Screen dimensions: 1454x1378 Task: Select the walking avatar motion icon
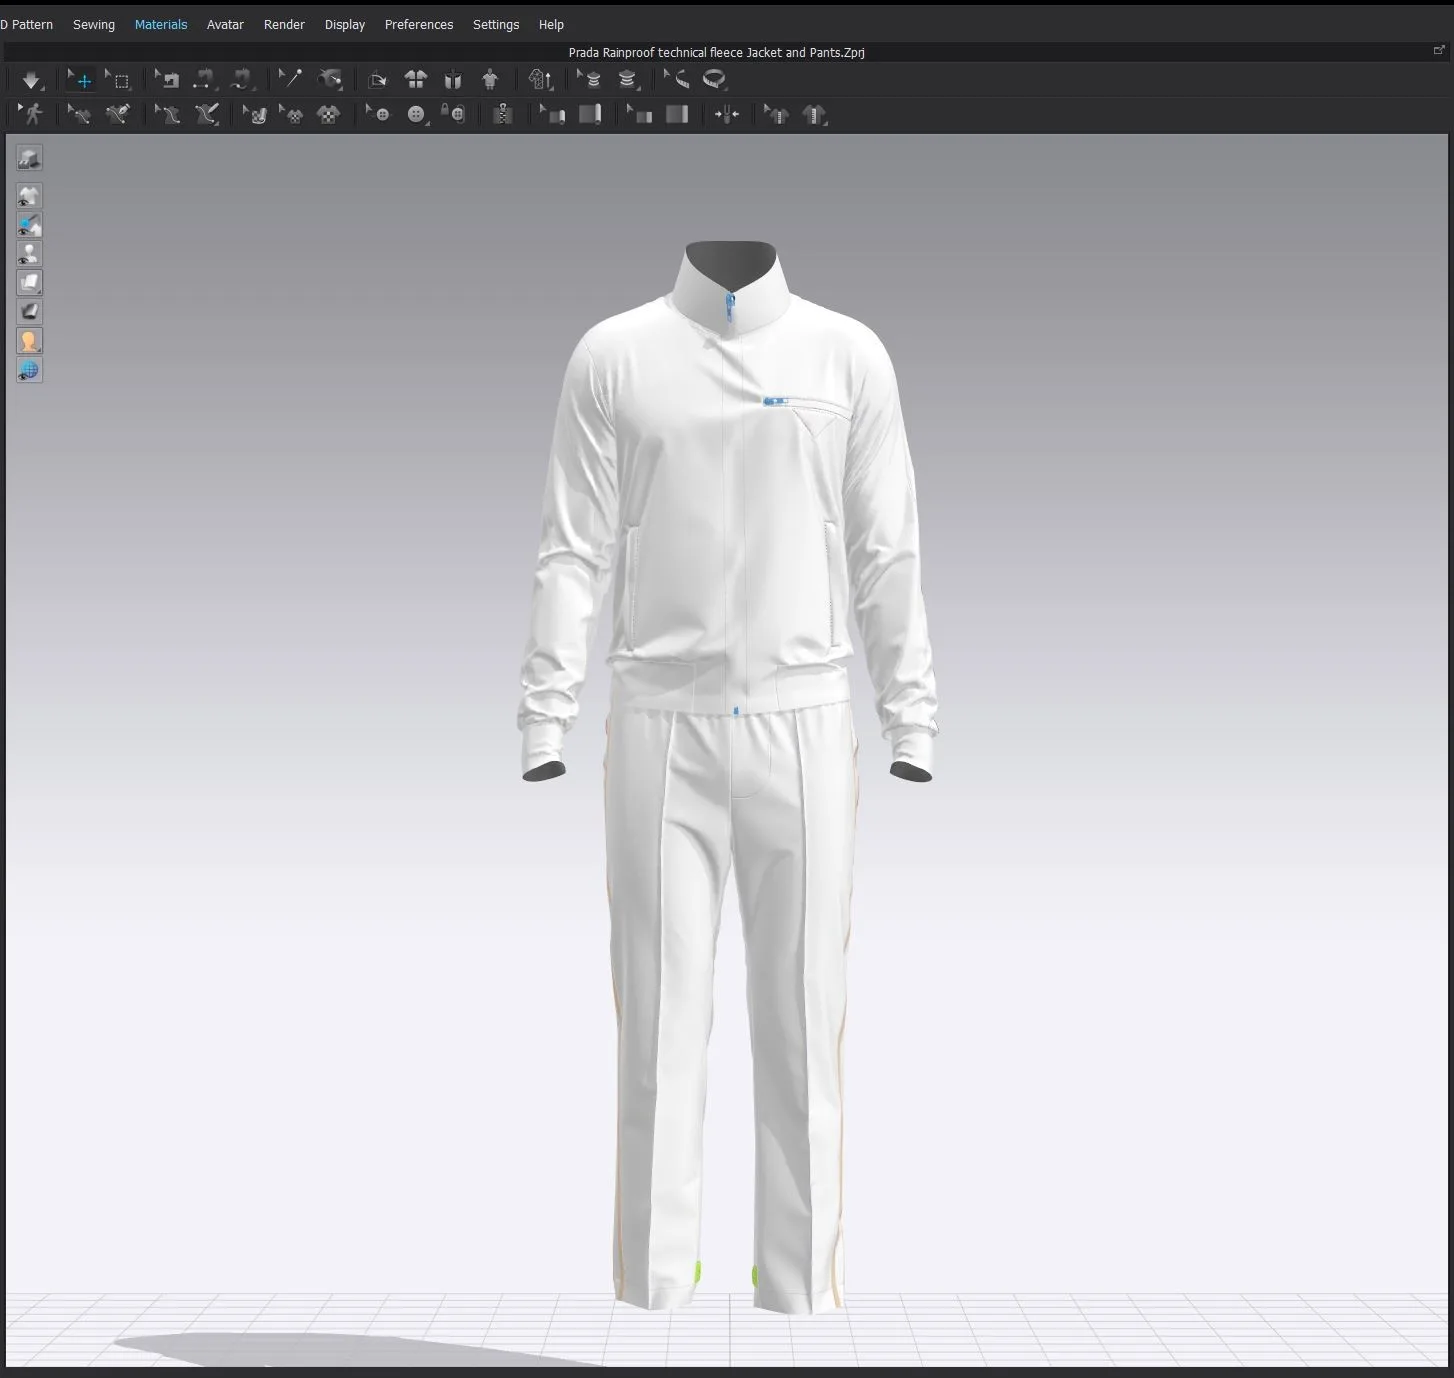pyautogui.click(x=31, y=114)
